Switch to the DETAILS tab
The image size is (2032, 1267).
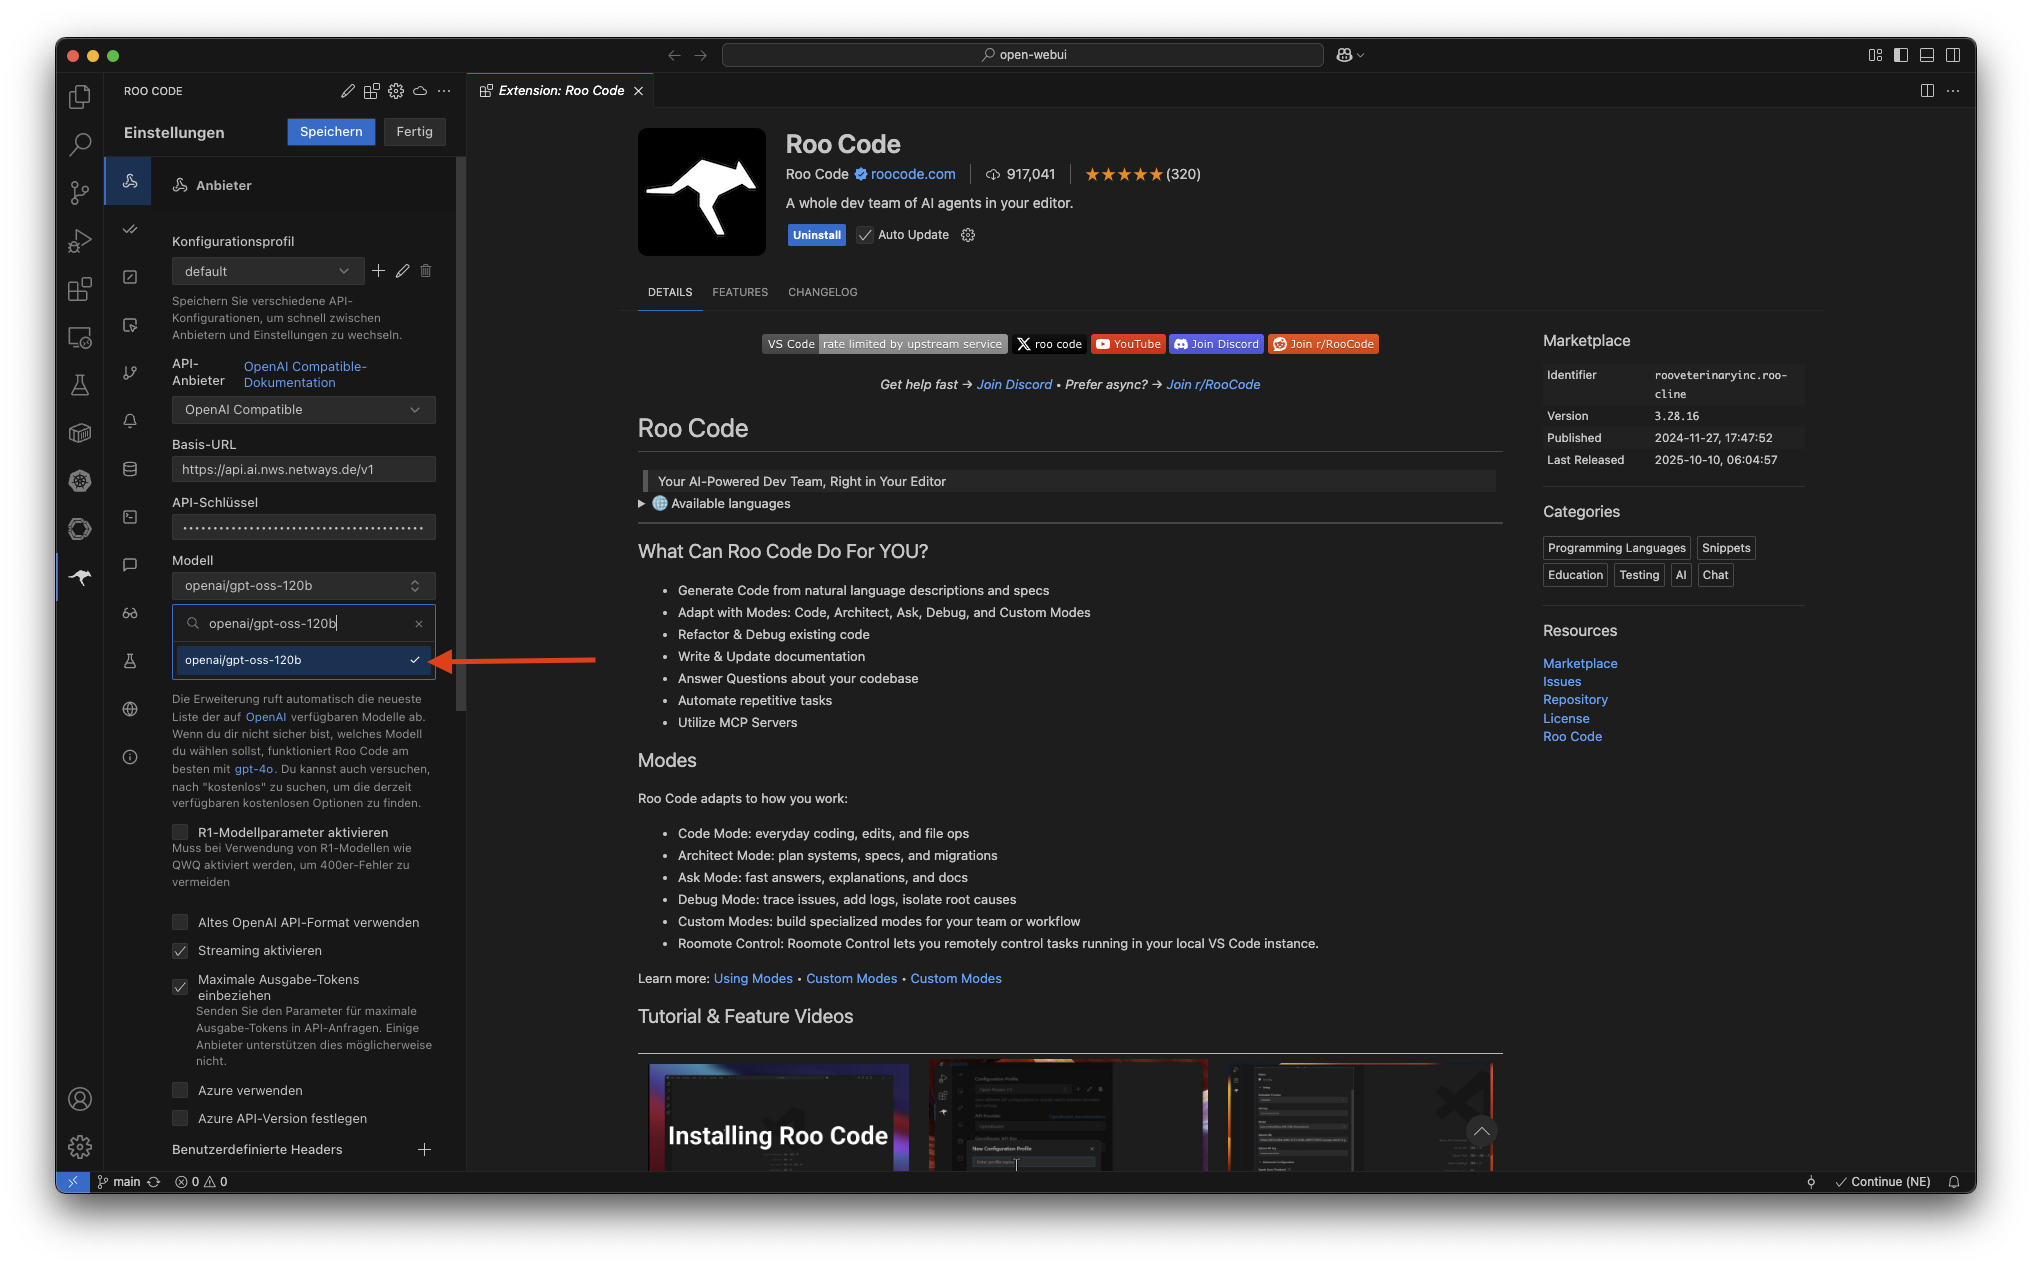670,292
